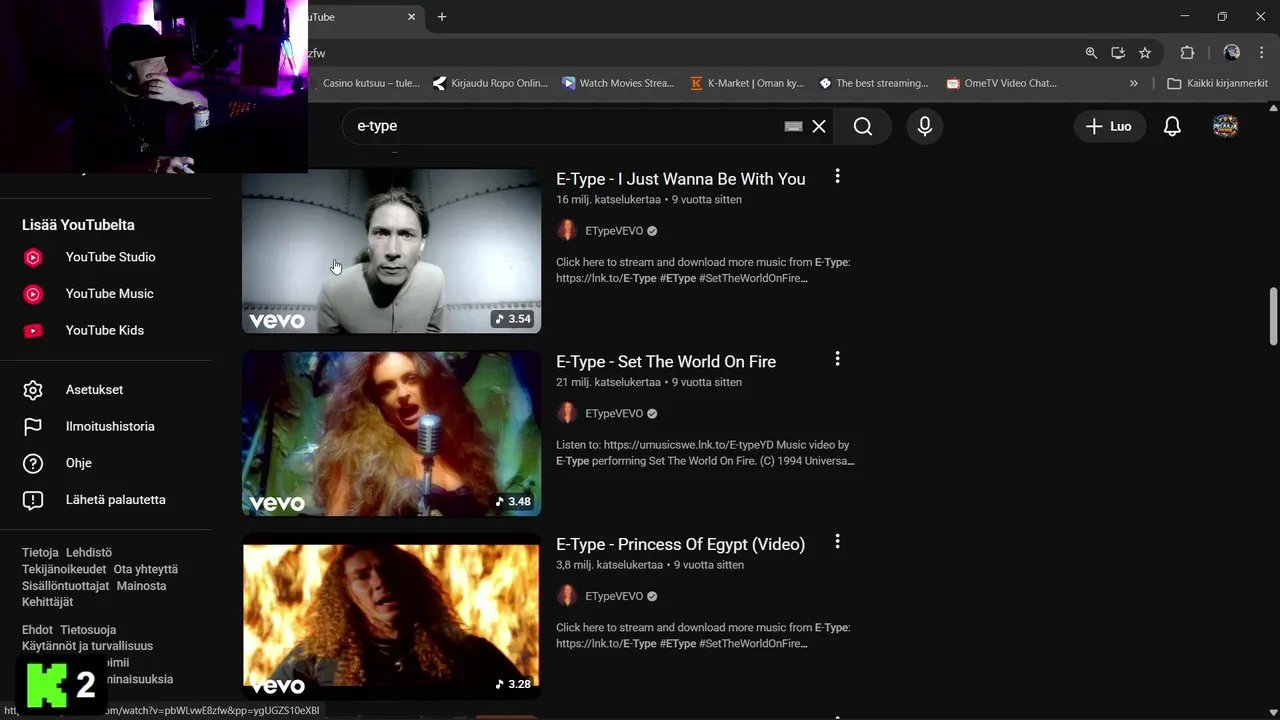
Task: Close the YouTube browser tab
Action: coord(411,17)
